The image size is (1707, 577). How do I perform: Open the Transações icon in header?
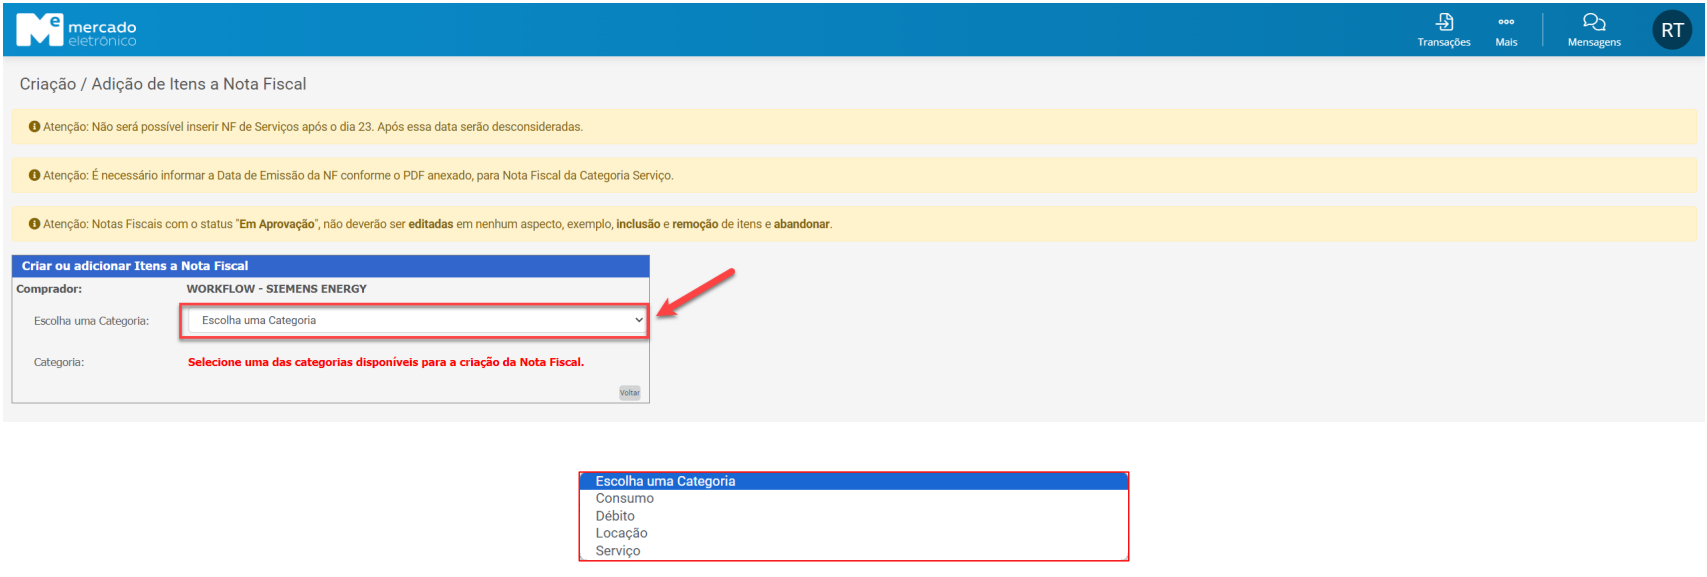click(1444, 23)
